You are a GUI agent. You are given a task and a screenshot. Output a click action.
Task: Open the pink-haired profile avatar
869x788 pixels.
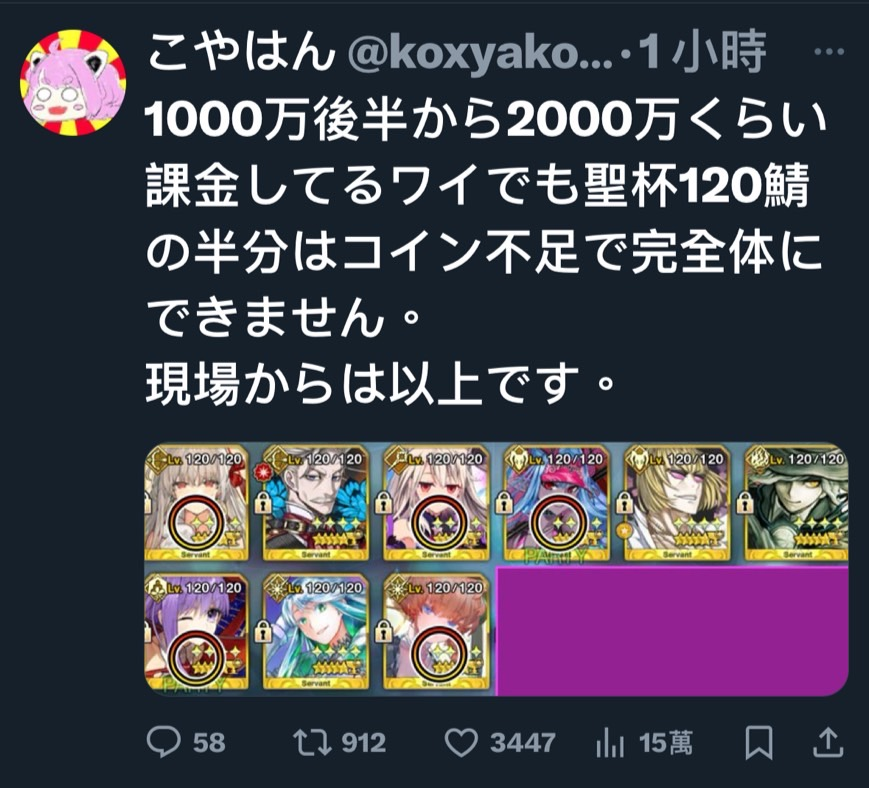point(73,83)
